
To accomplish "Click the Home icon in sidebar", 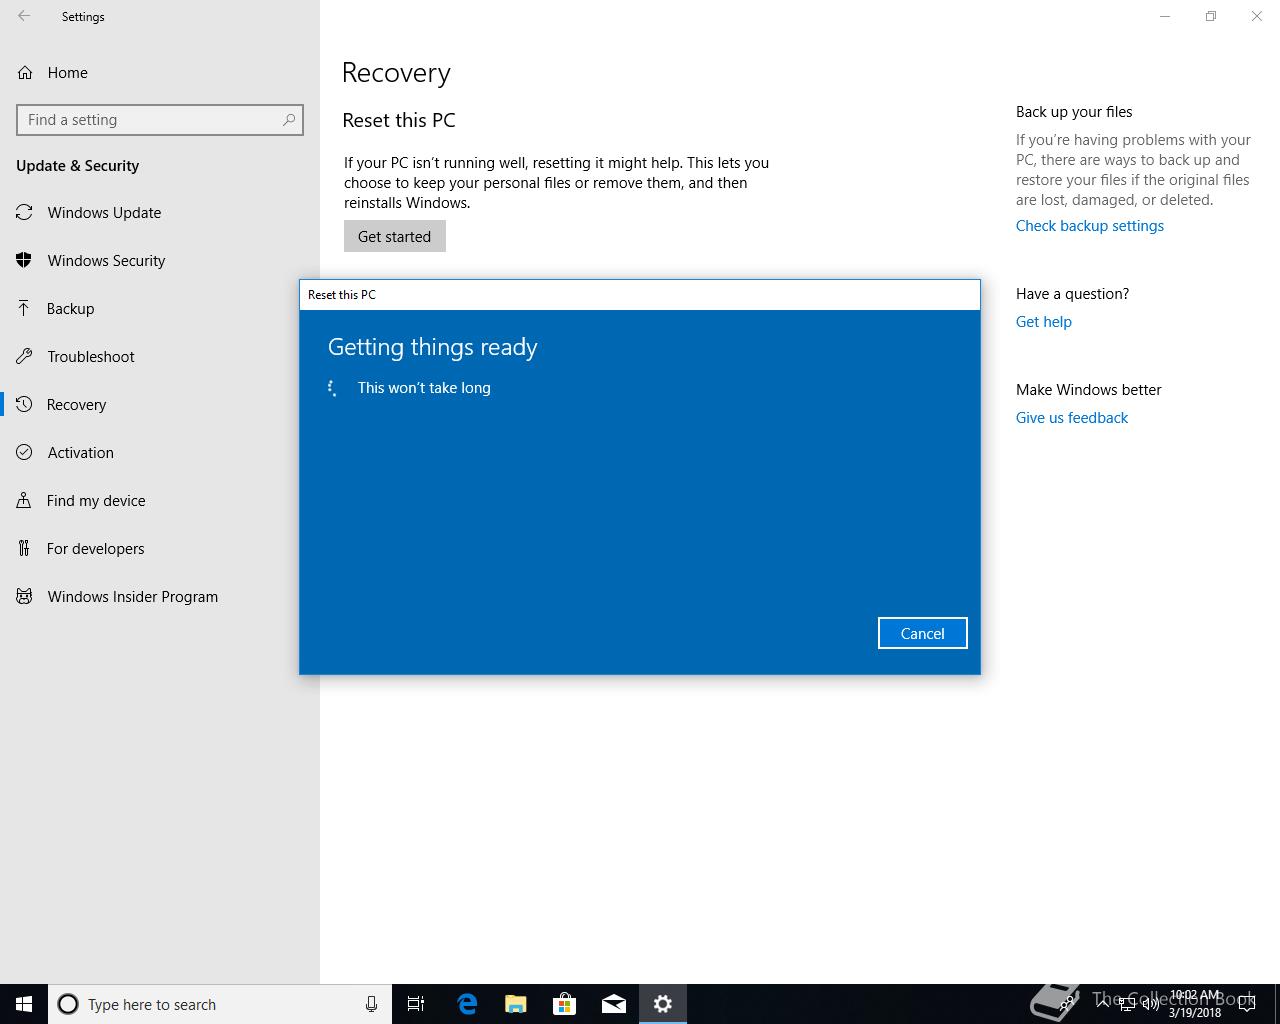I will tap(24, 73).
